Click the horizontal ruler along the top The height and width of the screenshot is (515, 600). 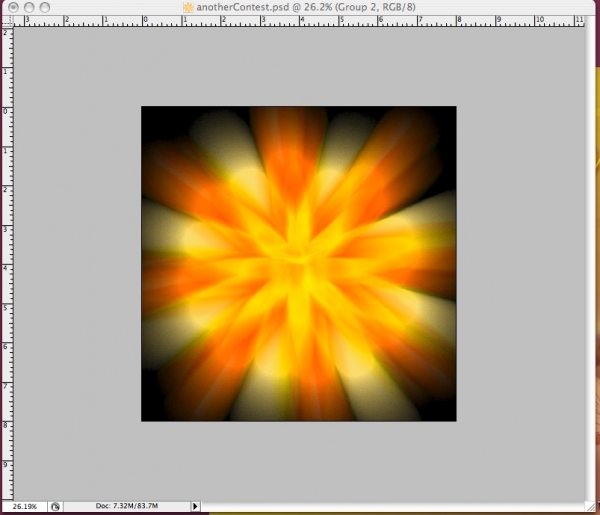point(298,21)
